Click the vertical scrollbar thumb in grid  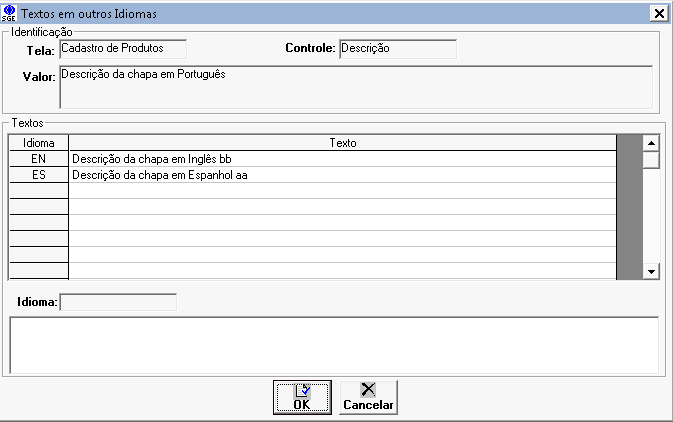click(650, 159)
